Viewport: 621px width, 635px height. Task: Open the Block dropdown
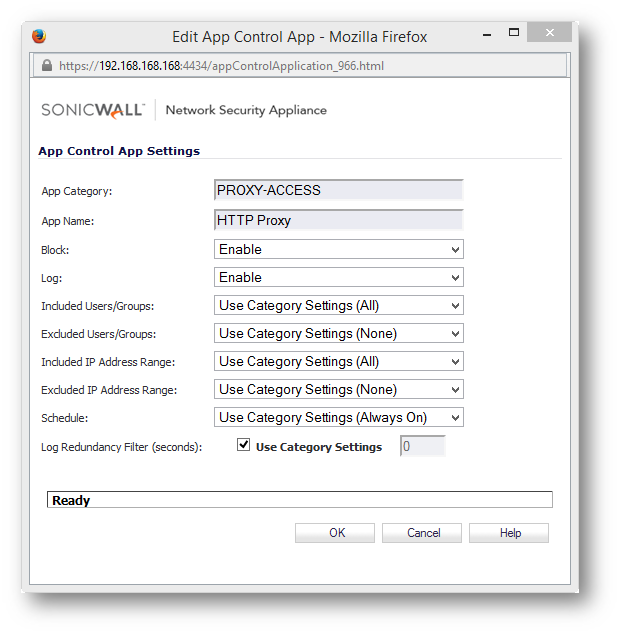339,249
